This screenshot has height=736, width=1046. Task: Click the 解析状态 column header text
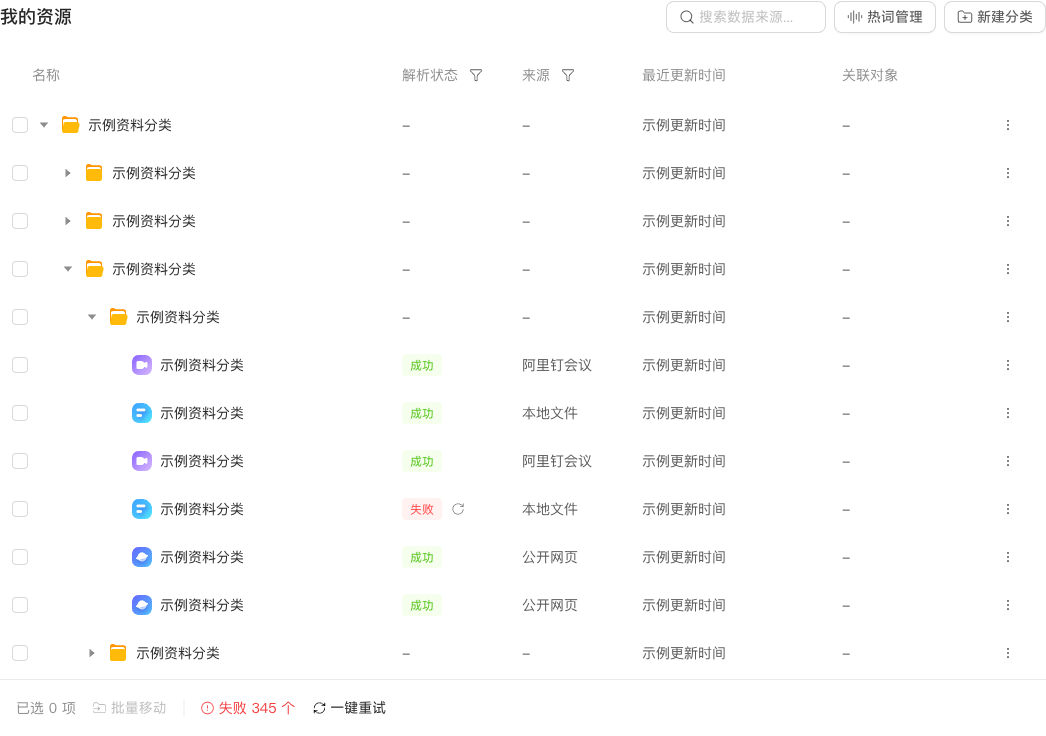pos(430,75)
